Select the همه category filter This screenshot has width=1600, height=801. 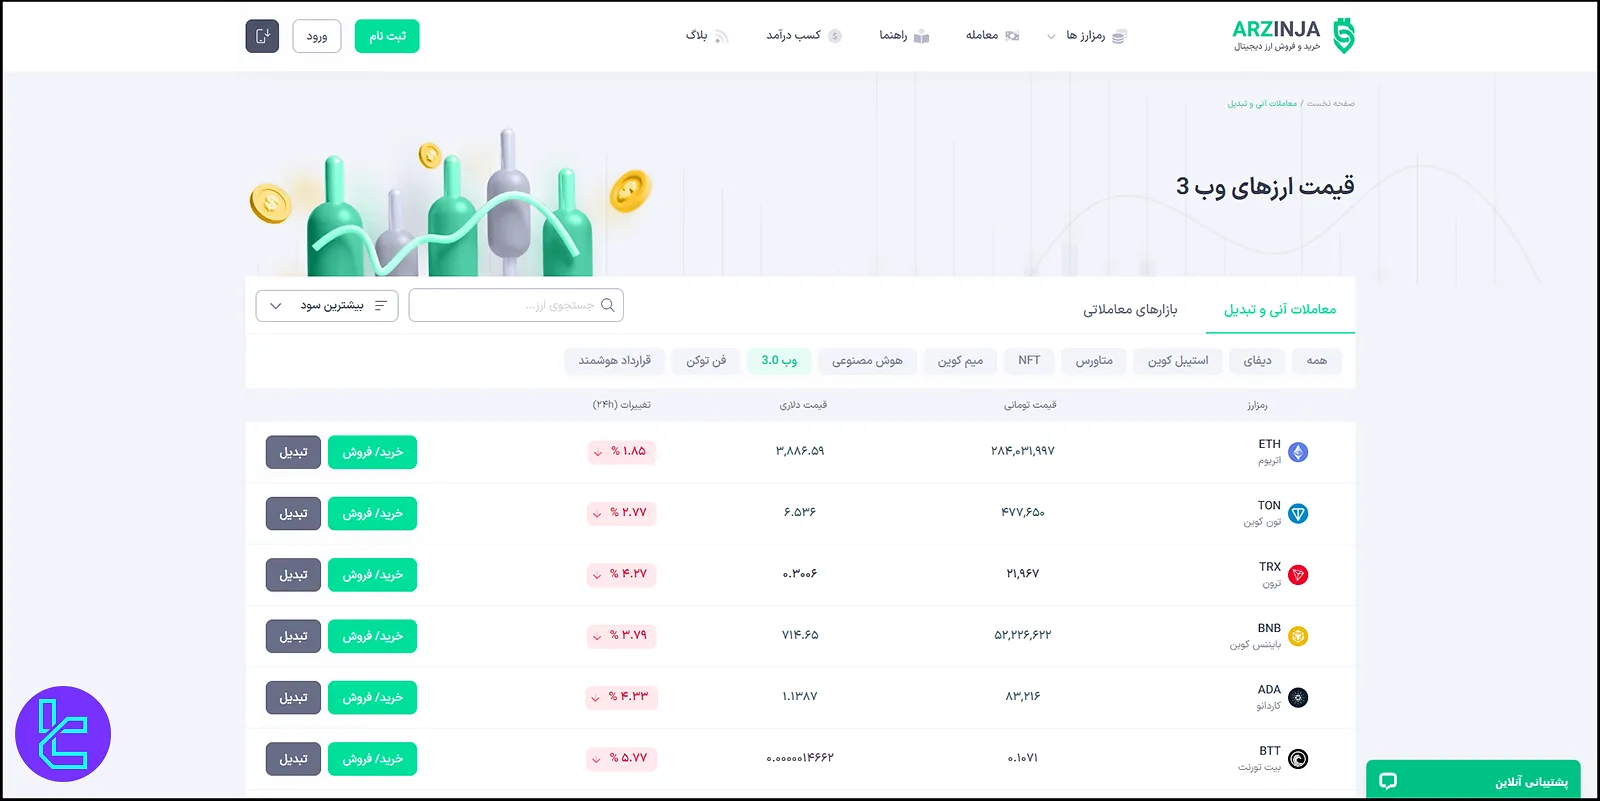click(x=1317, y=361)
